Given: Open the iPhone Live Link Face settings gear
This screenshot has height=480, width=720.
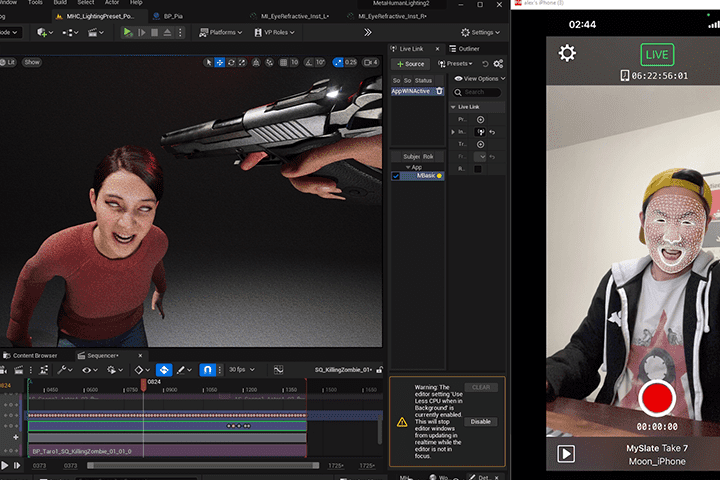Looking at the screenshot, I should click(x=567, y=53).
